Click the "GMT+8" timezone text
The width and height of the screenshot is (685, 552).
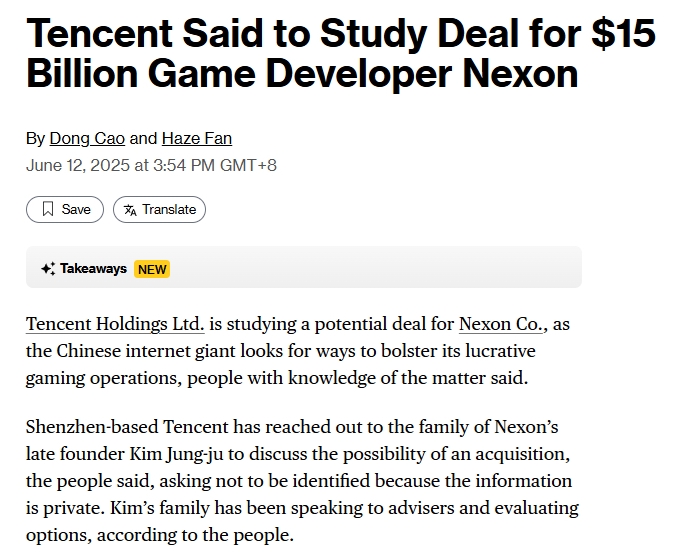point(254,165)
